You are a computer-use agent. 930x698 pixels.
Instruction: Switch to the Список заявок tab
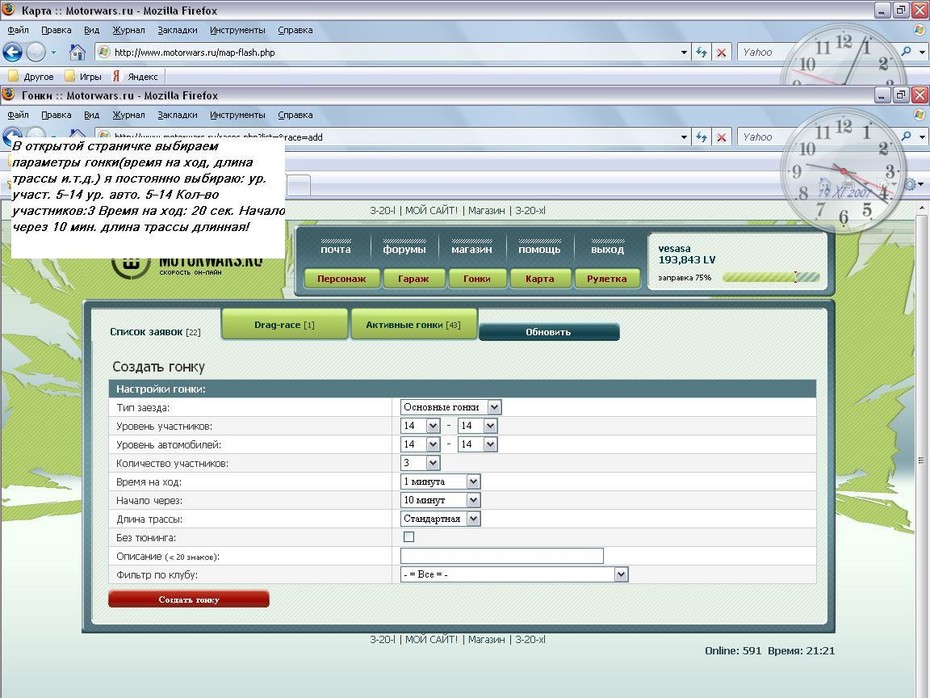155,332
